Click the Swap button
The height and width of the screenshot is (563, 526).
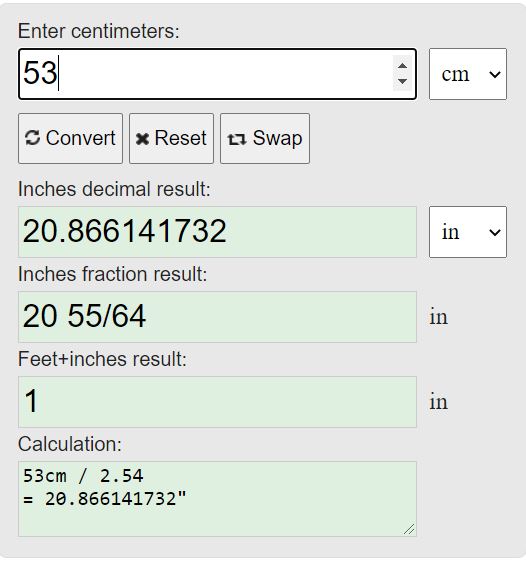tap(265, 139)
